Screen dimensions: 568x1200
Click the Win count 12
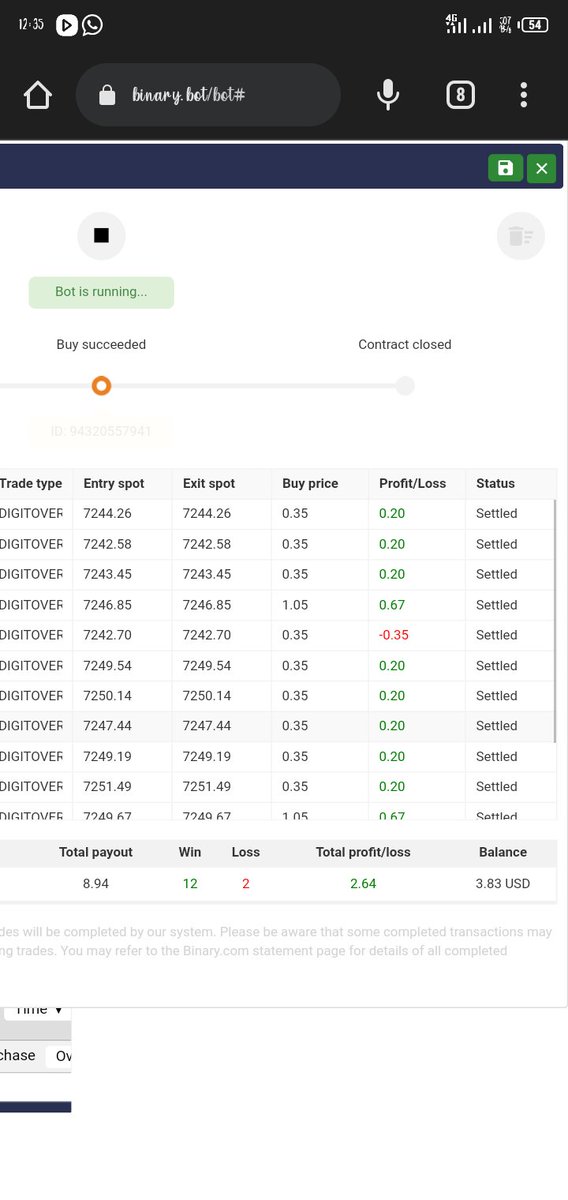(x=189, y=883)
